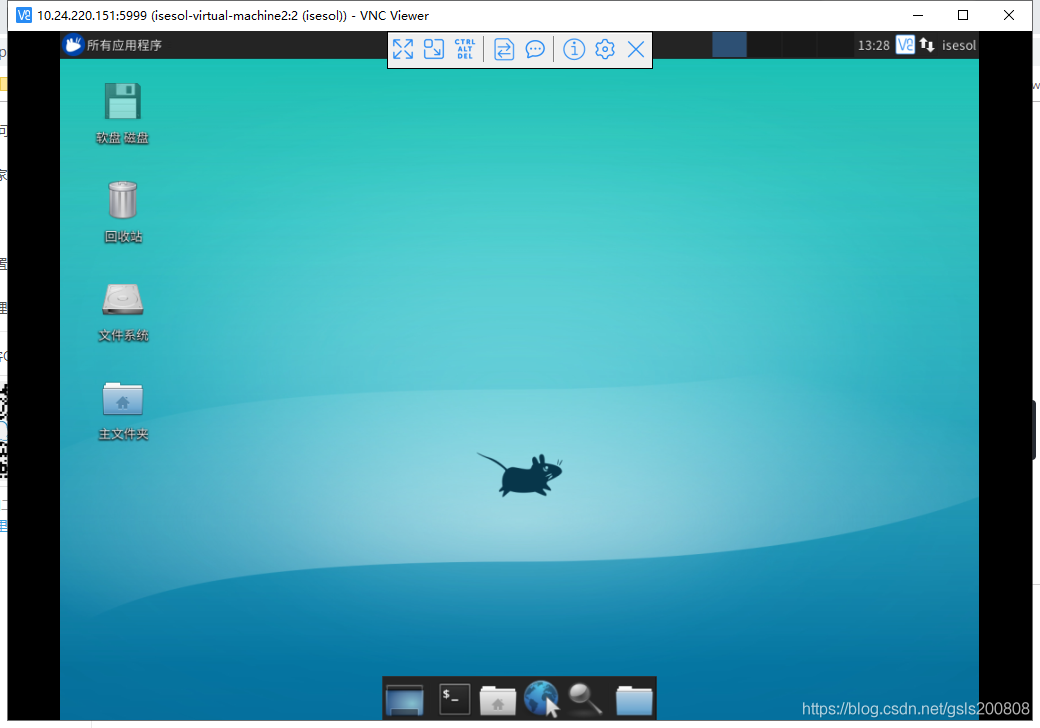Click the isesol user name in panel
Screen dimensions: 1040x728
click(958, 45)
